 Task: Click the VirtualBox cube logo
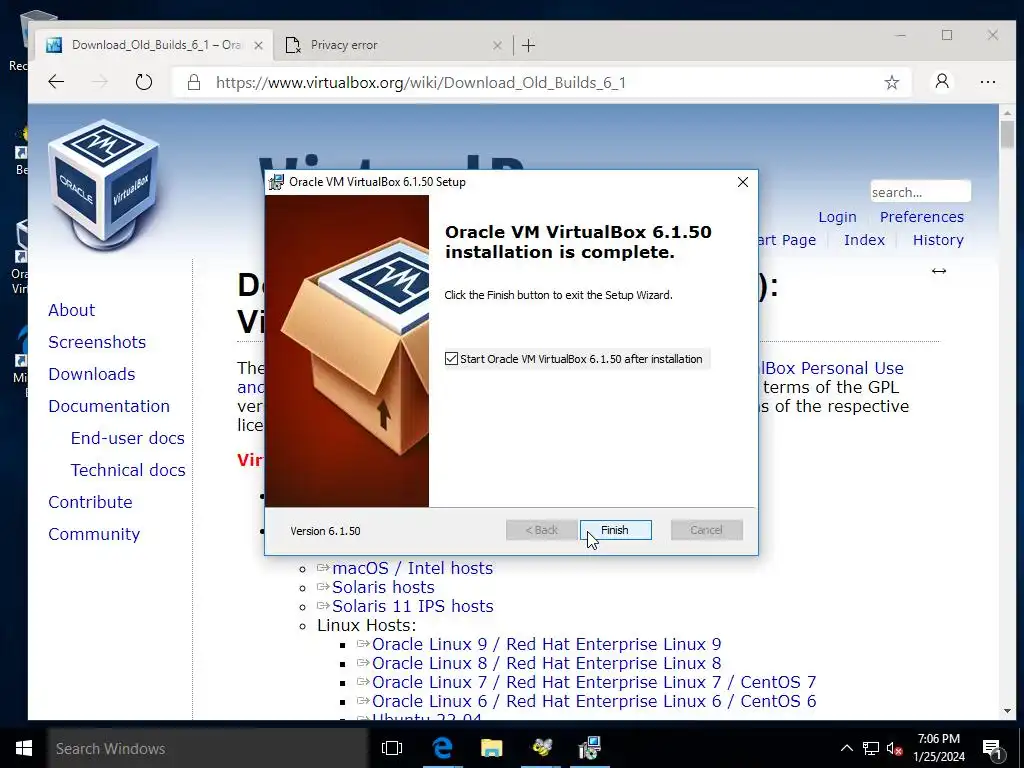pyautogui.click(x=104, y=184)
